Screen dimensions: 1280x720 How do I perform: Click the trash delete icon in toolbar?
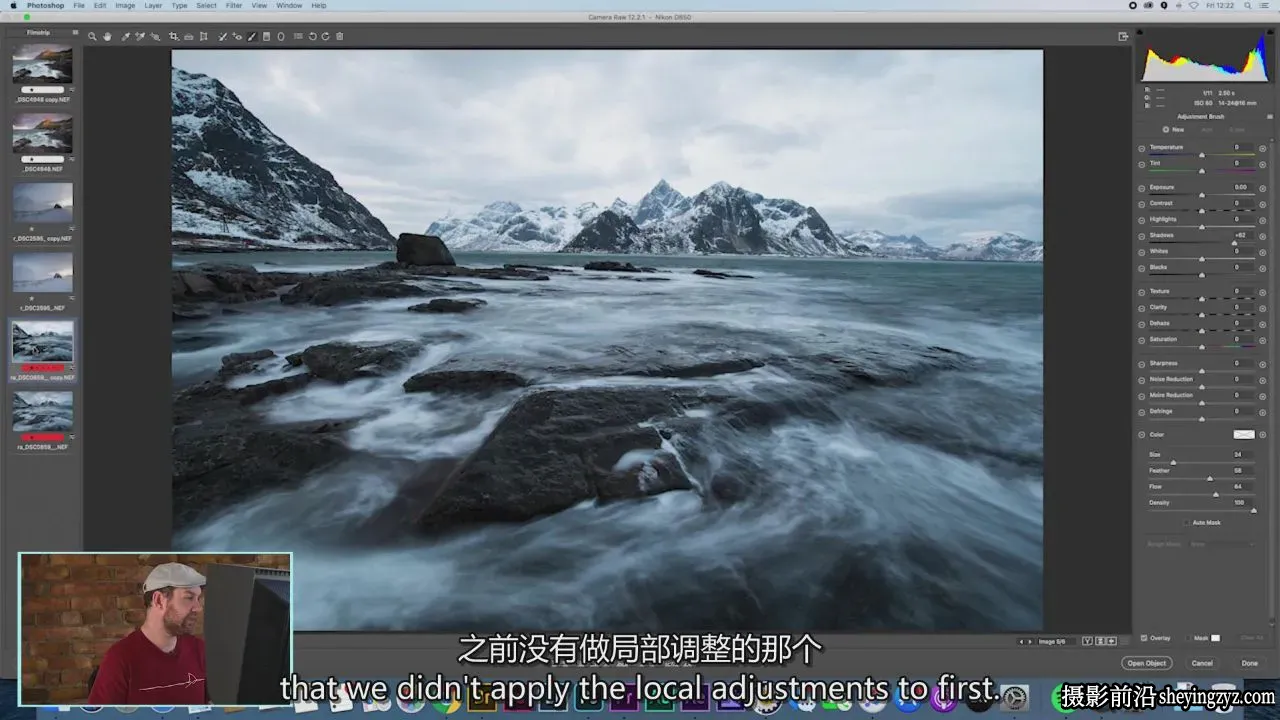[340, 36]
